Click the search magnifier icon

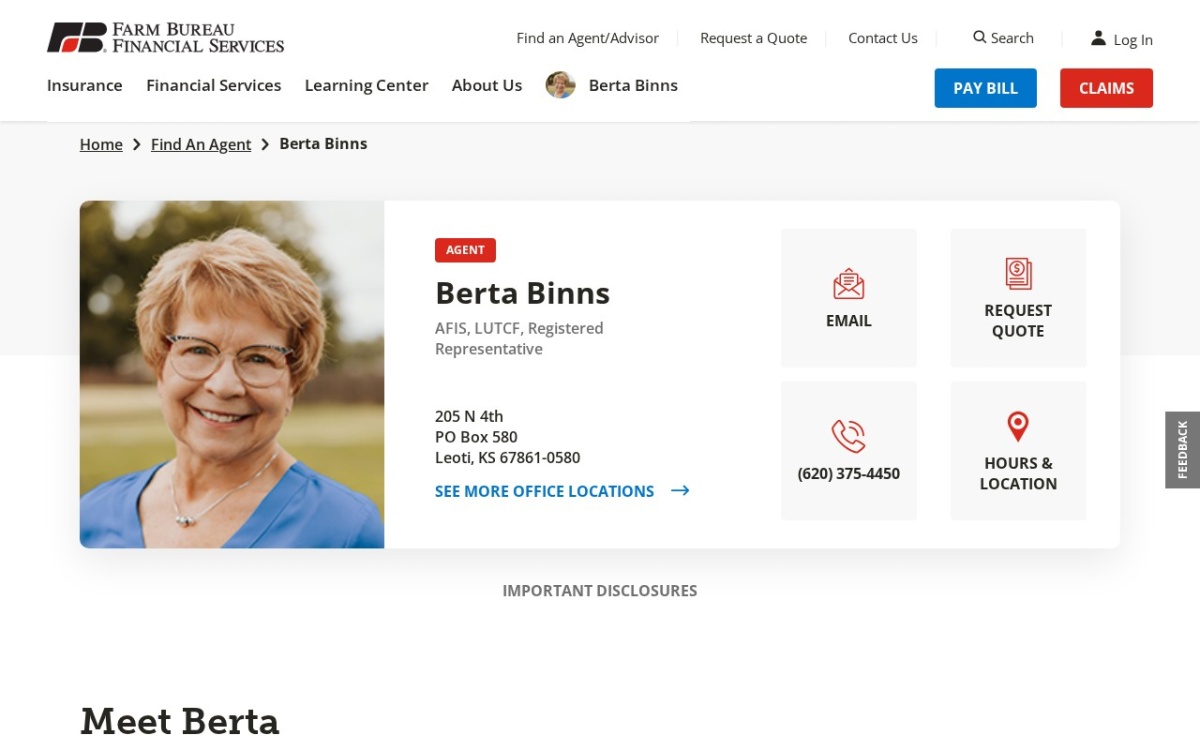(x=980, y=37)
